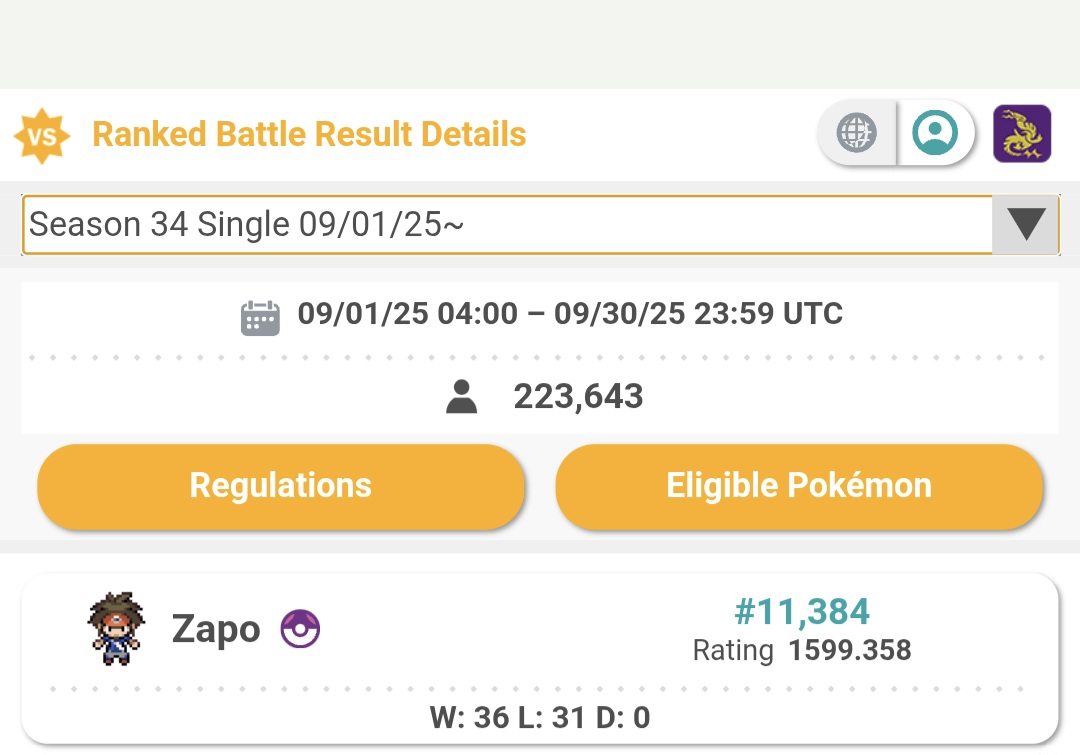The height and width of the screenshot is (755, 1080).
Task: Select the season date range text
Action: click(x=570, y=314)
